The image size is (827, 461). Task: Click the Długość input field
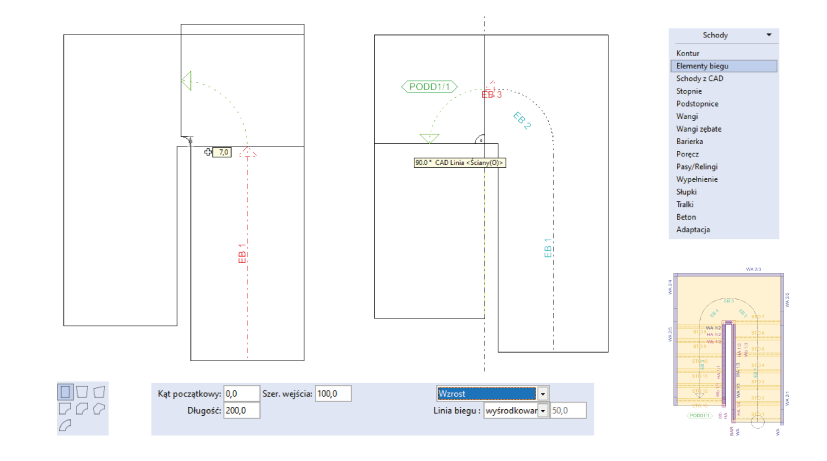(x=240, y=411)
